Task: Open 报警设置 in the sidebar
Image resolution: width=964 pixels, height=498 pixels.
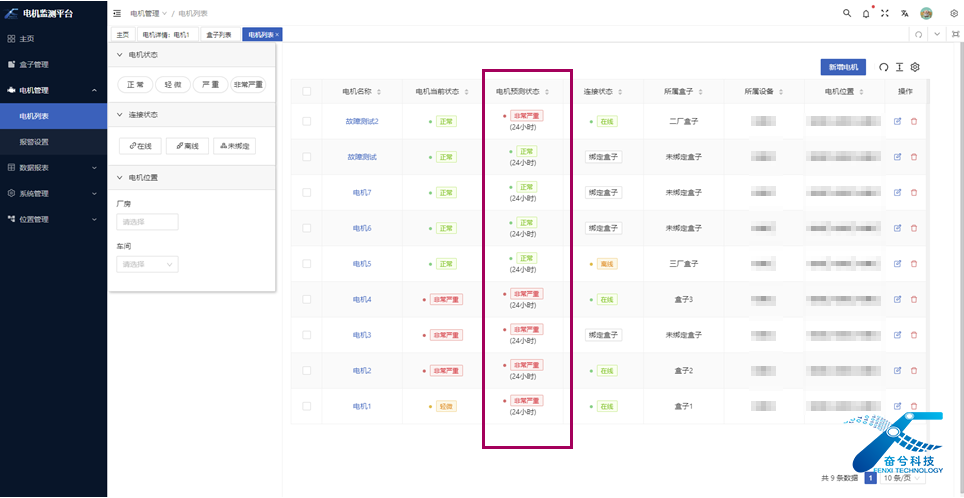Action: (34, 142)
